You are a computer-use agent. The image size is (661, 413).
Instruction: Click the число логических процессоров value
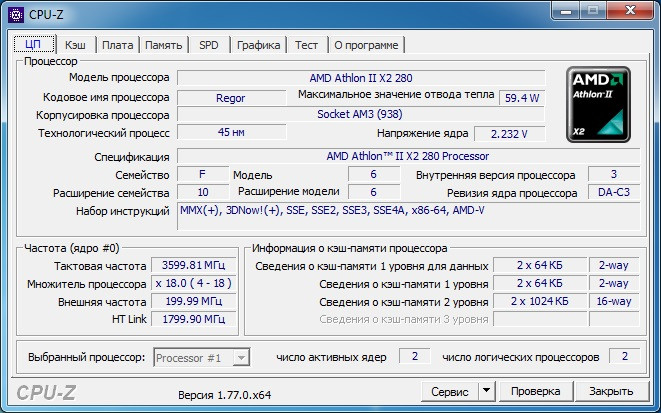click(x=625, y=356)
